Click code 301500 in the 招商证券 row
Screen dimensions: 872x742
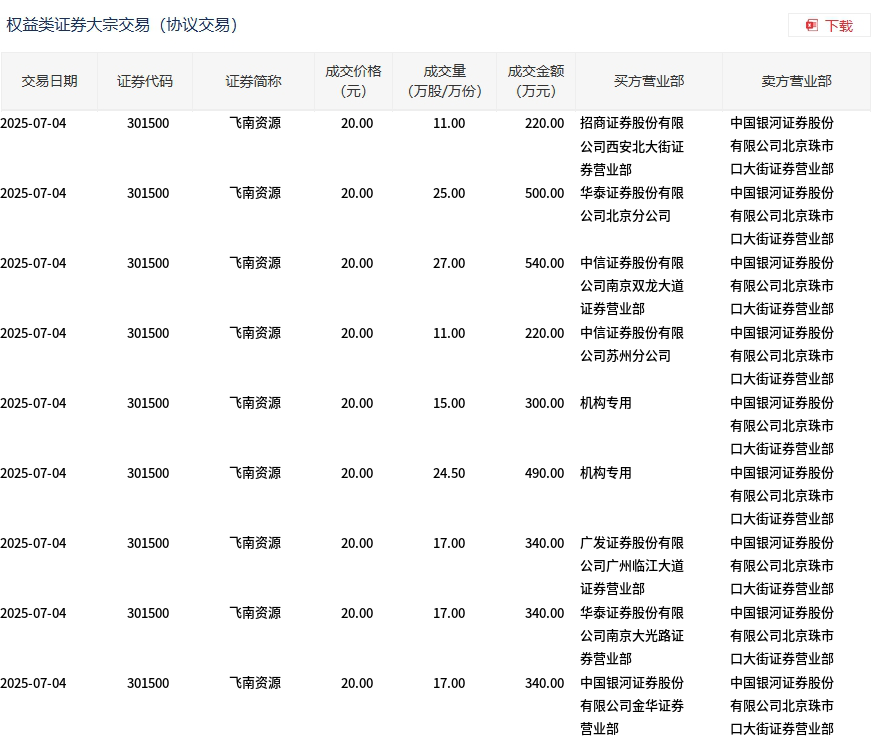148,123
